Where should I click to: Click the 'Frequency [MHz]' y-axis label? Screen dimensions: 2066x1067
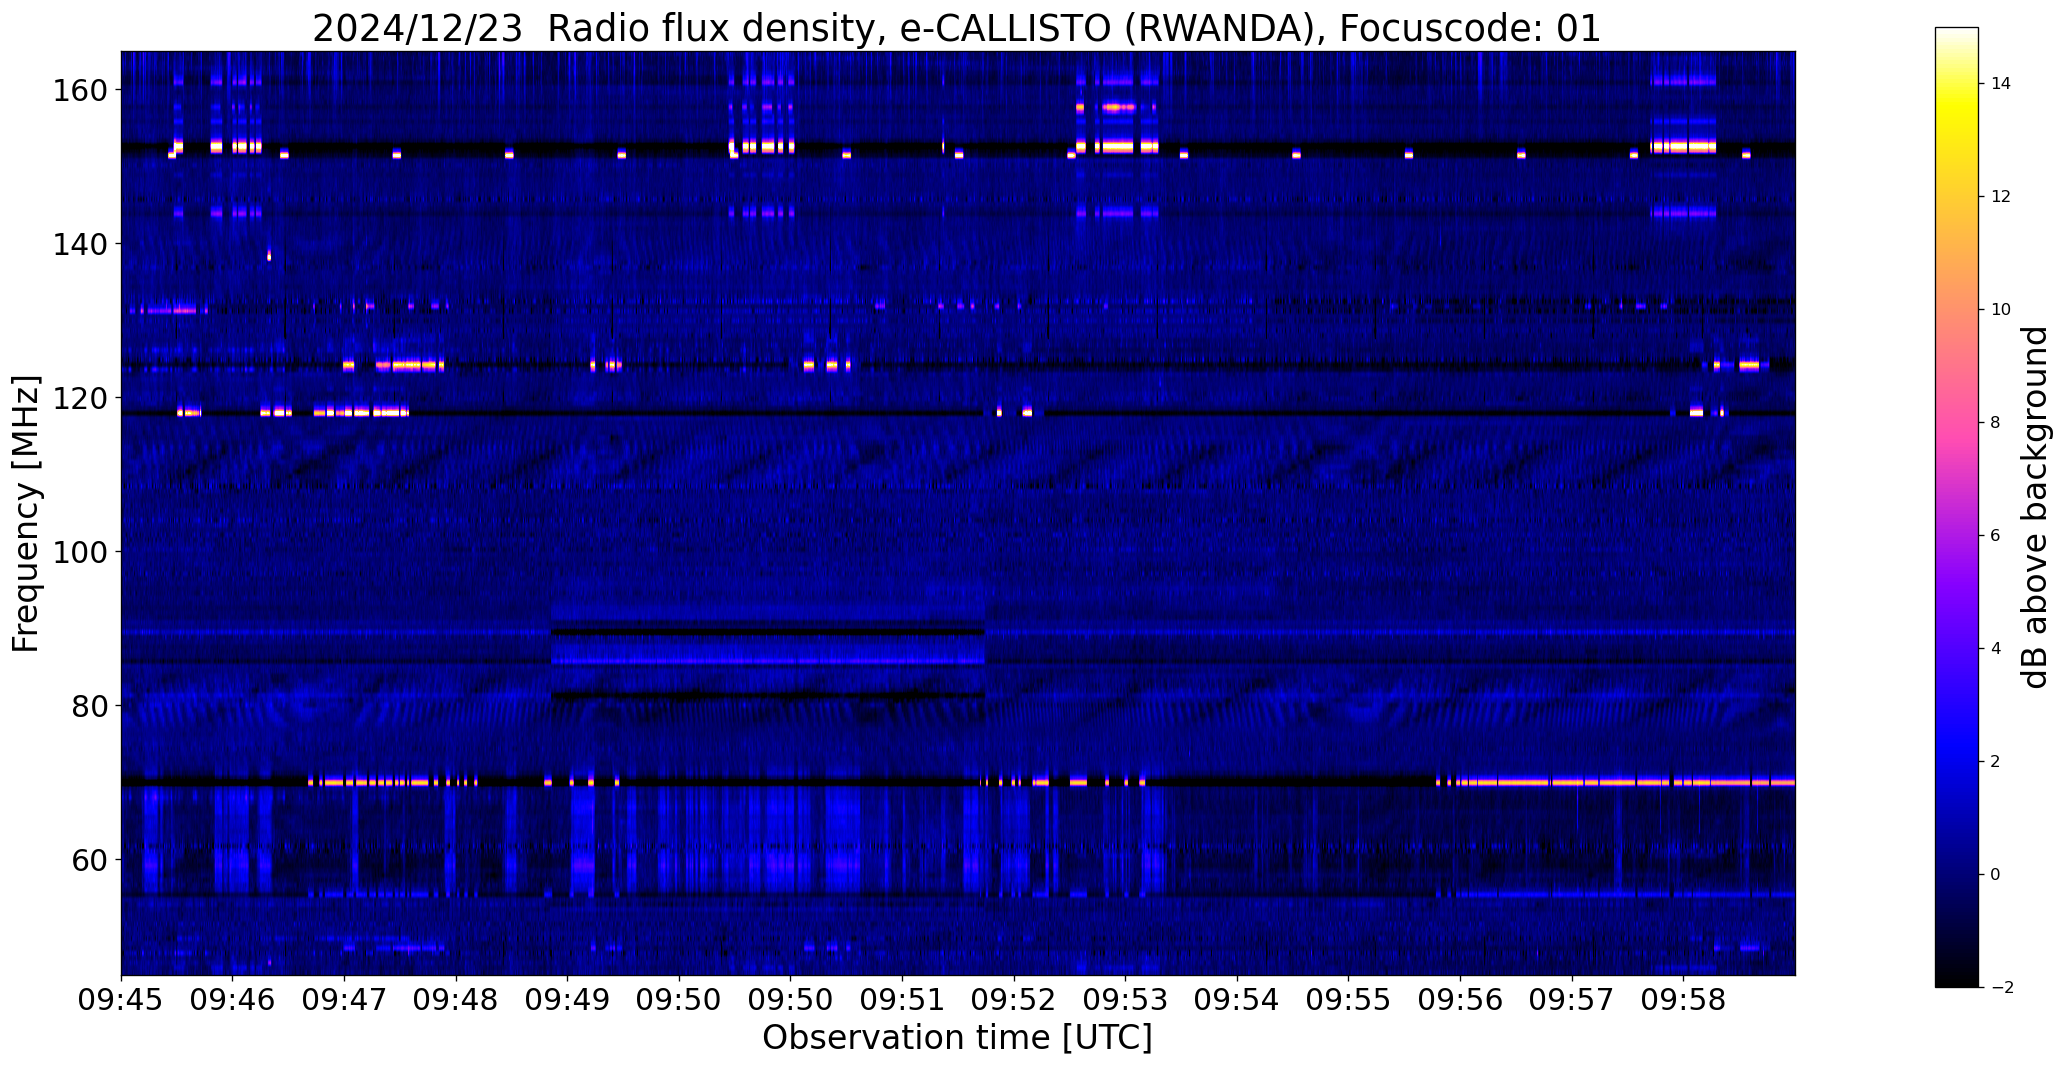27,514
